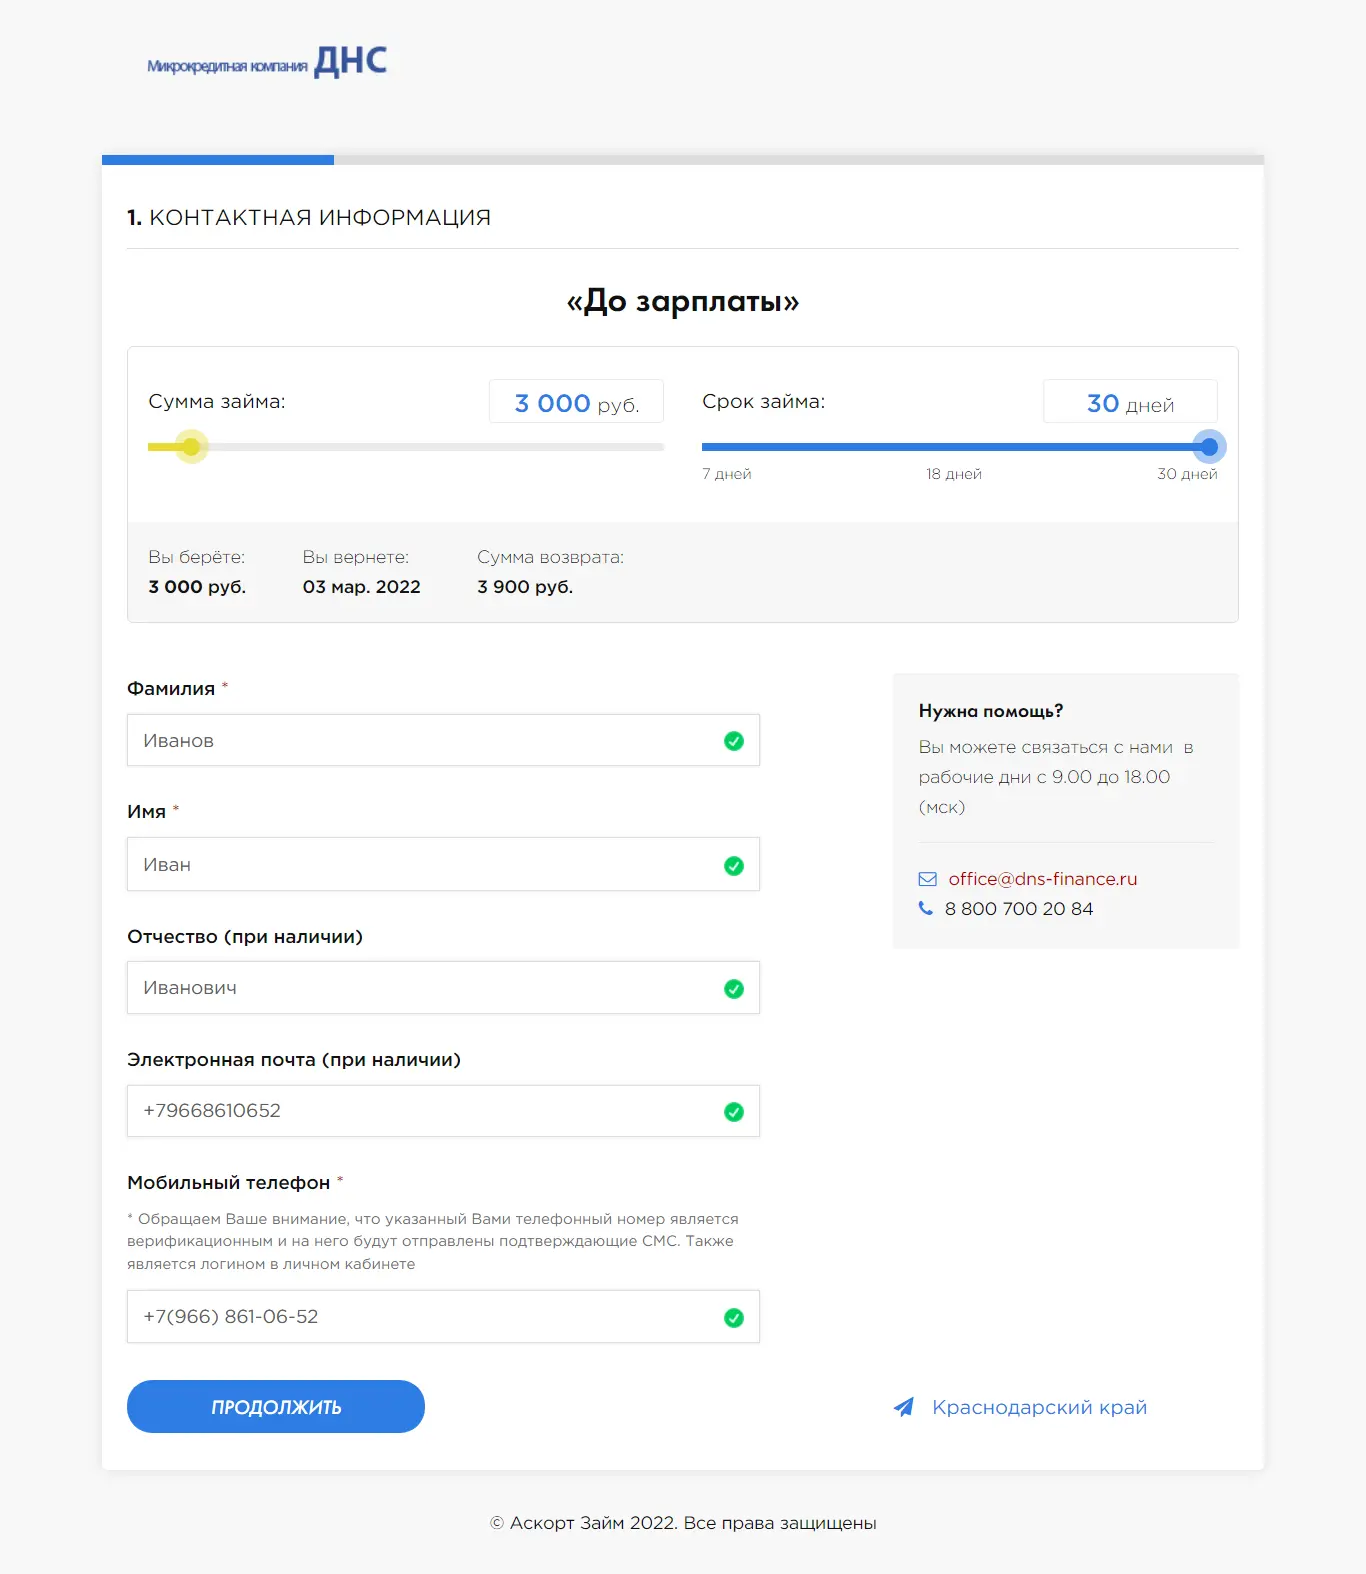Click green checkmark in Мобильный телефон field
Screen dimensions: 1366x1574
[x=734, y=1318]
